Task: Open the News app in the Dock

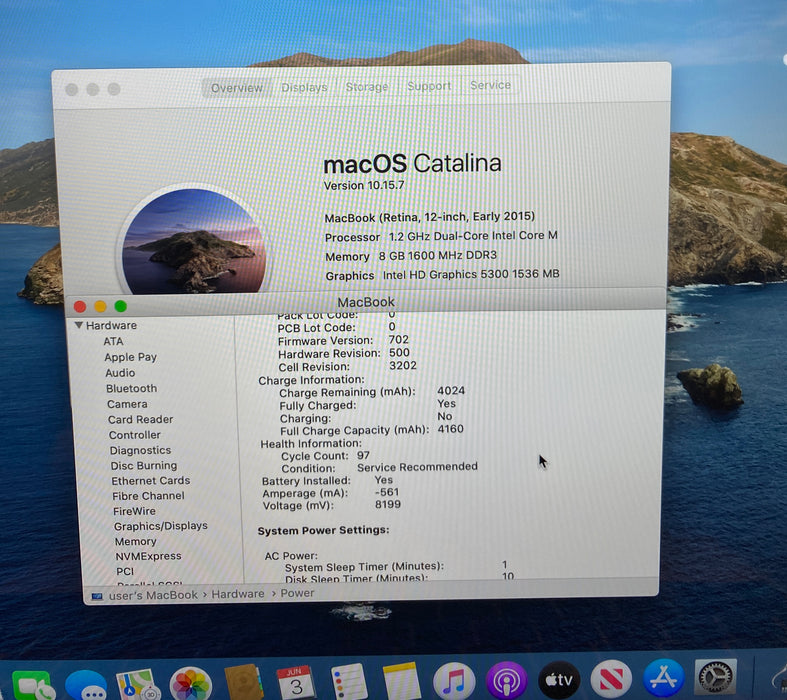Action: [x=611, y=679]
